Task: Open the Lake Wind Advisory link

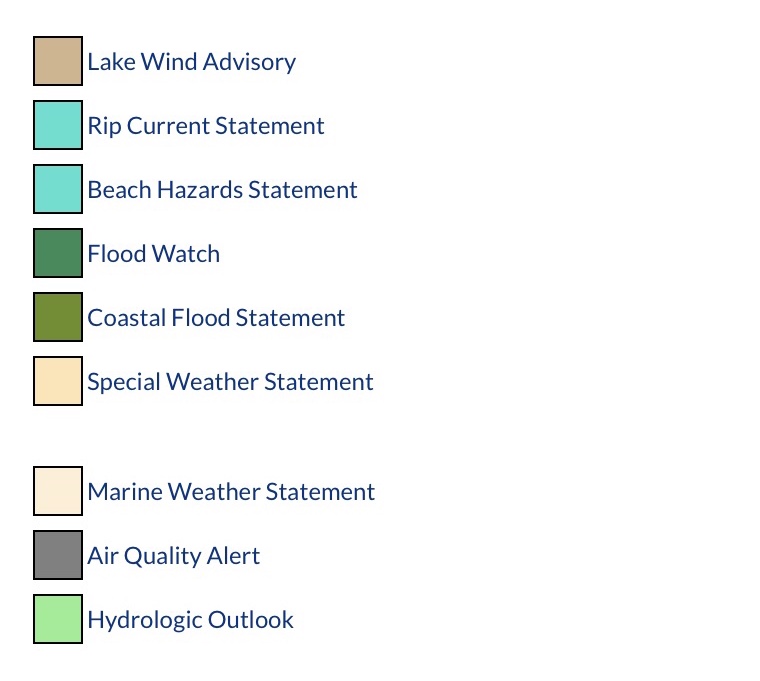Action: tap(191, 62)
